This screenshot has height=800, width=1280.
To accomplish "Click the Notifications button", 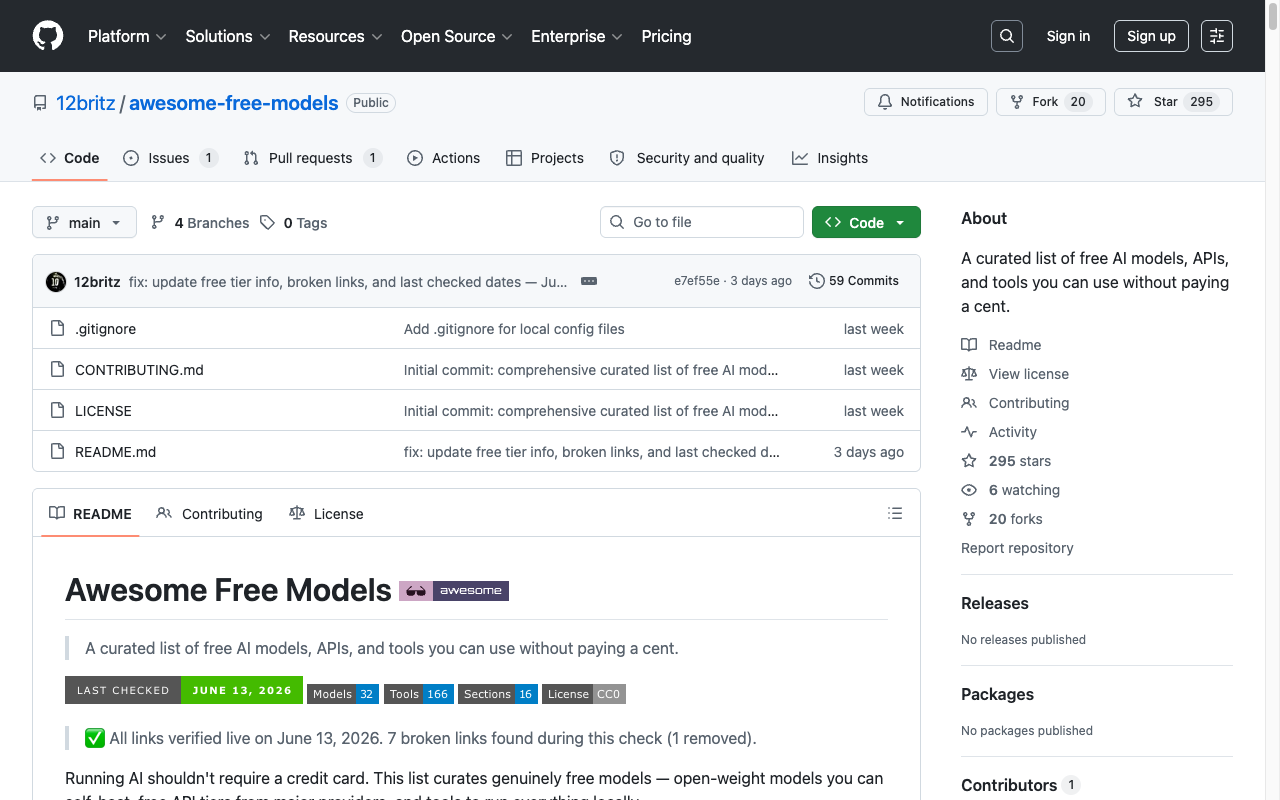I will (926, 102).
